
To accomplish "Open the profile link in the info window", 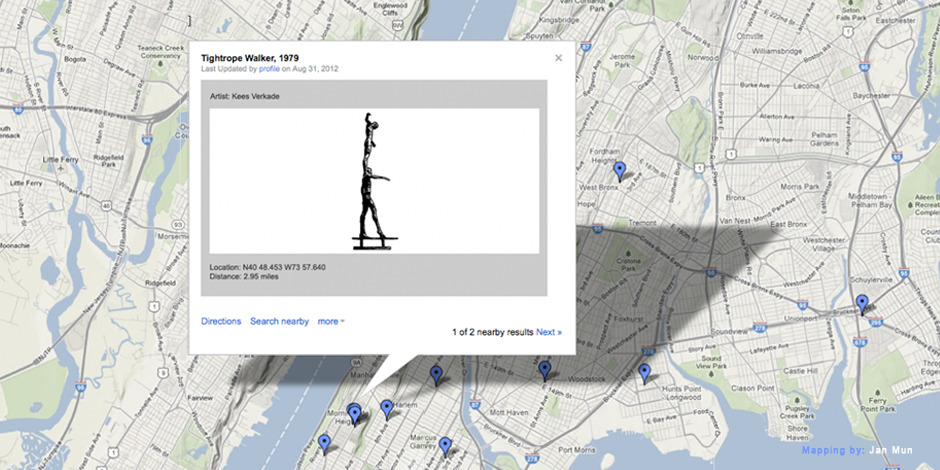I will [x=269, y=69].
